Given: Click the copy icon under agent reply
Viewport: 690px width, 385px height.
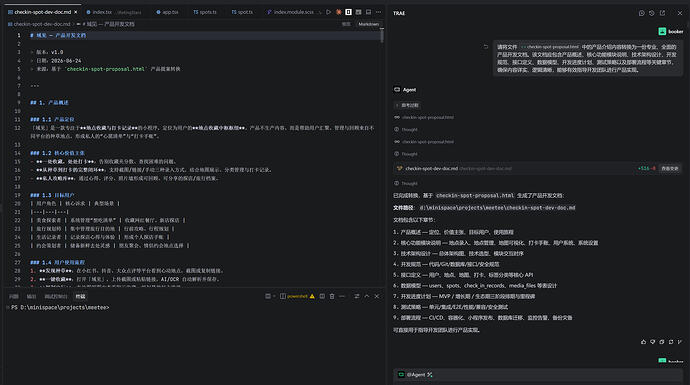Looking at the screenshot, I should point(662,342).
